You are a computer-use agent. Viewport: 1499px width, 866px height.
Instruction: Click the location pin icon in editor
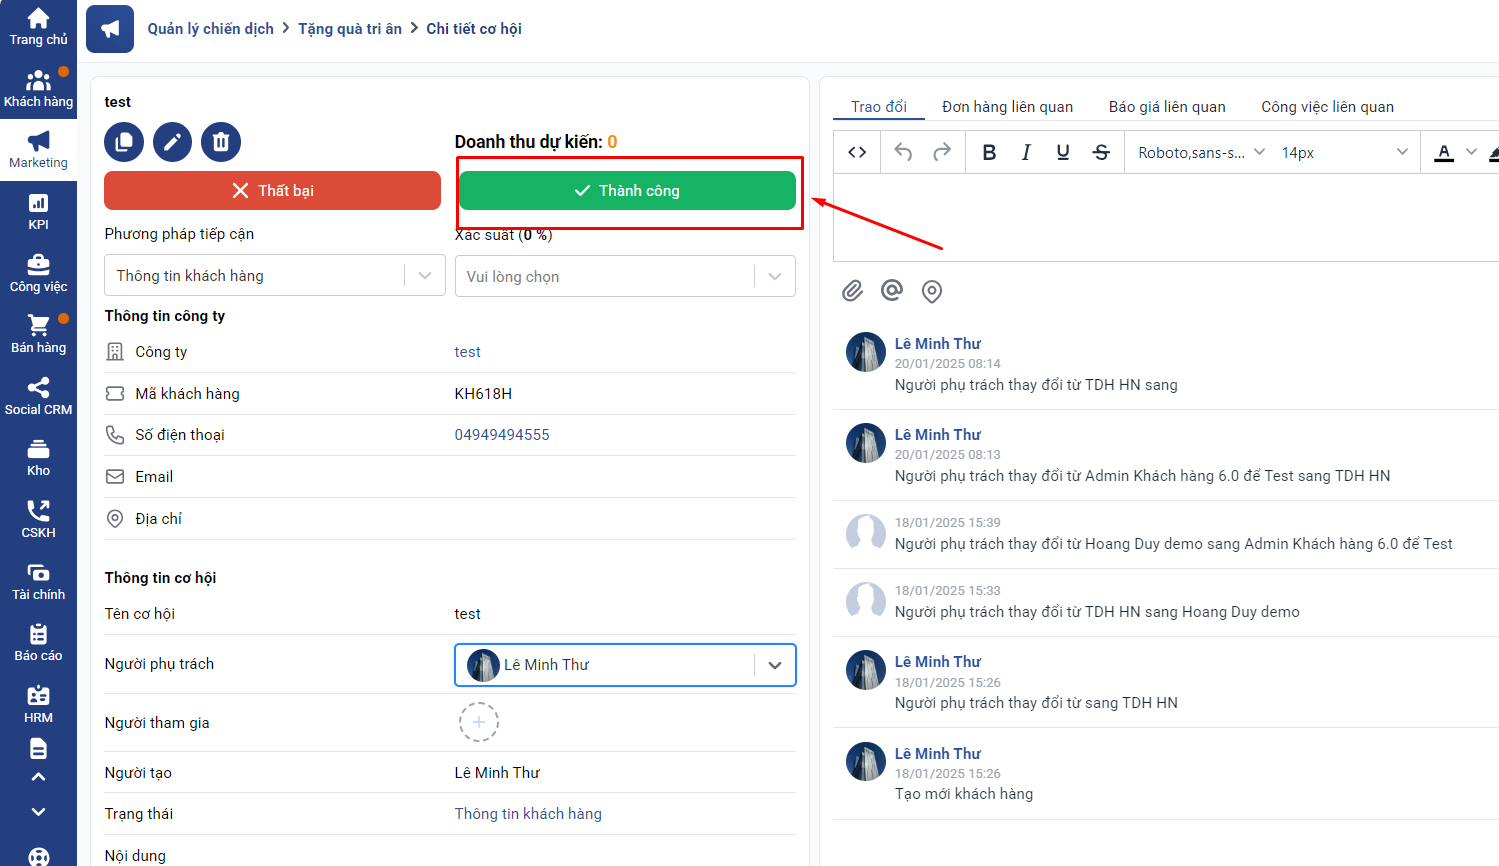click(932, 291)
